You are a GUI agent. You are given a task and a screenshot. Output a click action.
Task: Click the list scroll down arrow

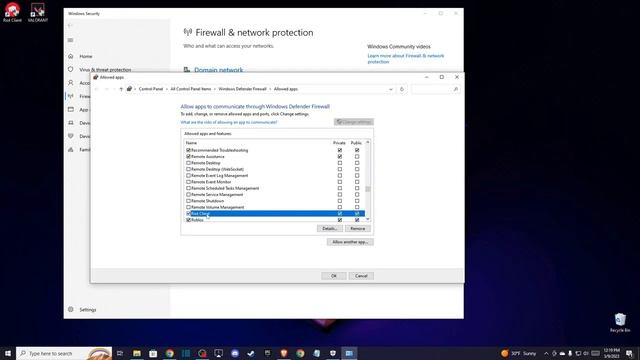pos(368,220)
